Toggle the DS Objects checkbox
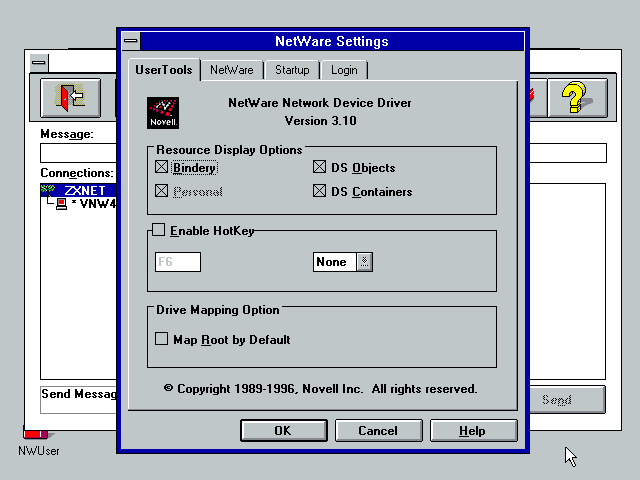Screen dimensions: 640x480 tap(320, 167)
